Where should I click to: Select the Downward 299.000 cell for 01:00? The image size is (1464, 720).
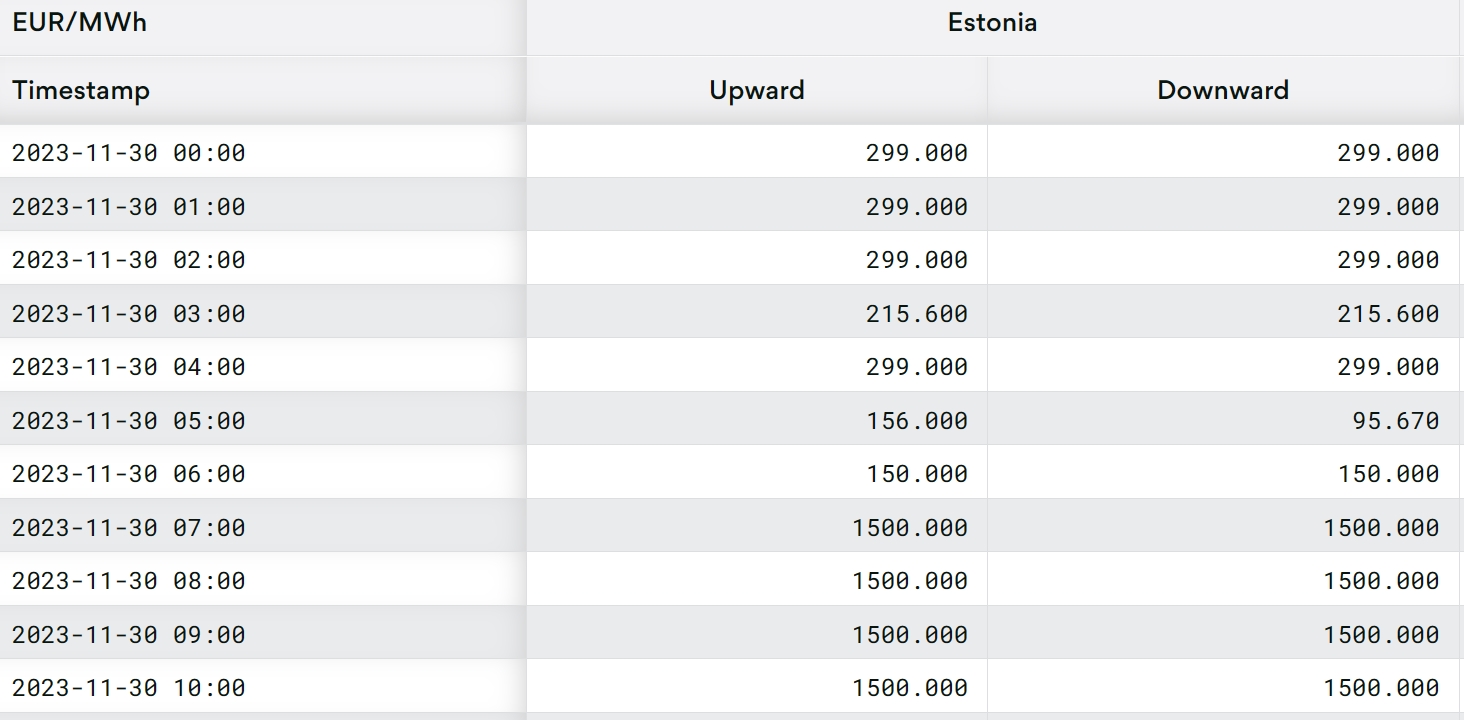pyautogui.click(x=1388, y=207)
